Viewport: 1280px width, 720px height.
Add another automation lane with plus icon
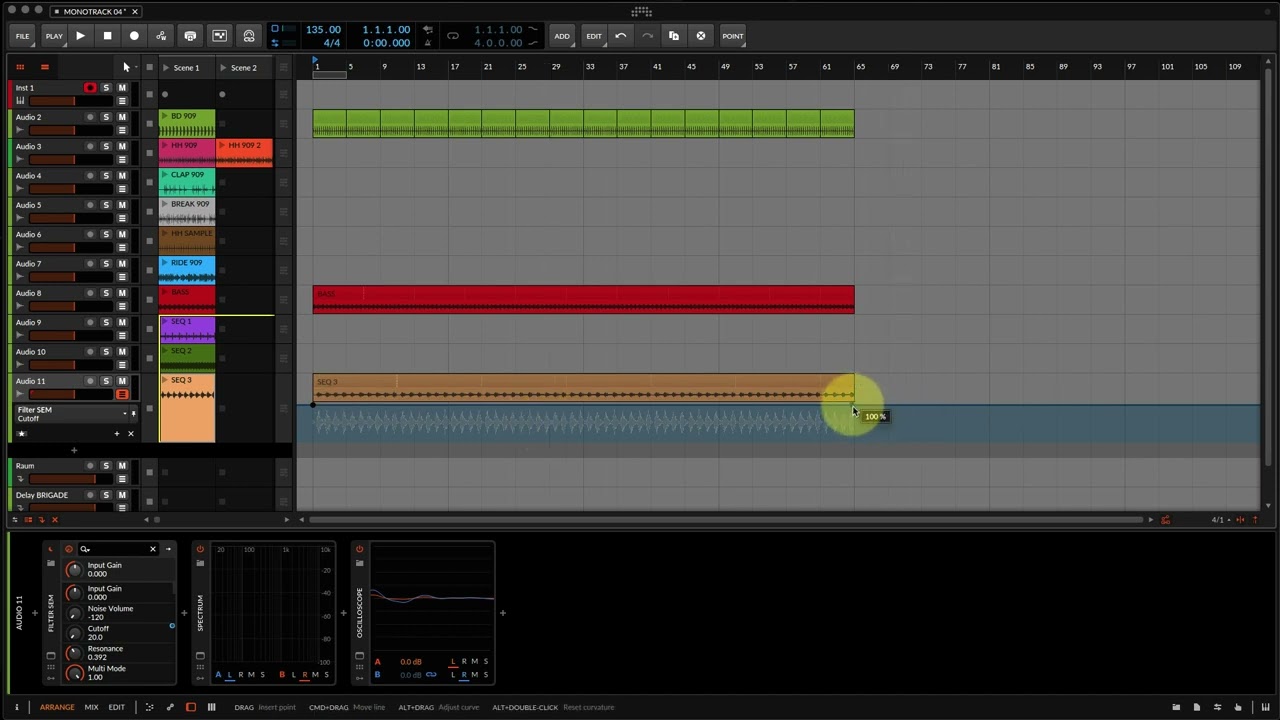(x=116, y=434)
